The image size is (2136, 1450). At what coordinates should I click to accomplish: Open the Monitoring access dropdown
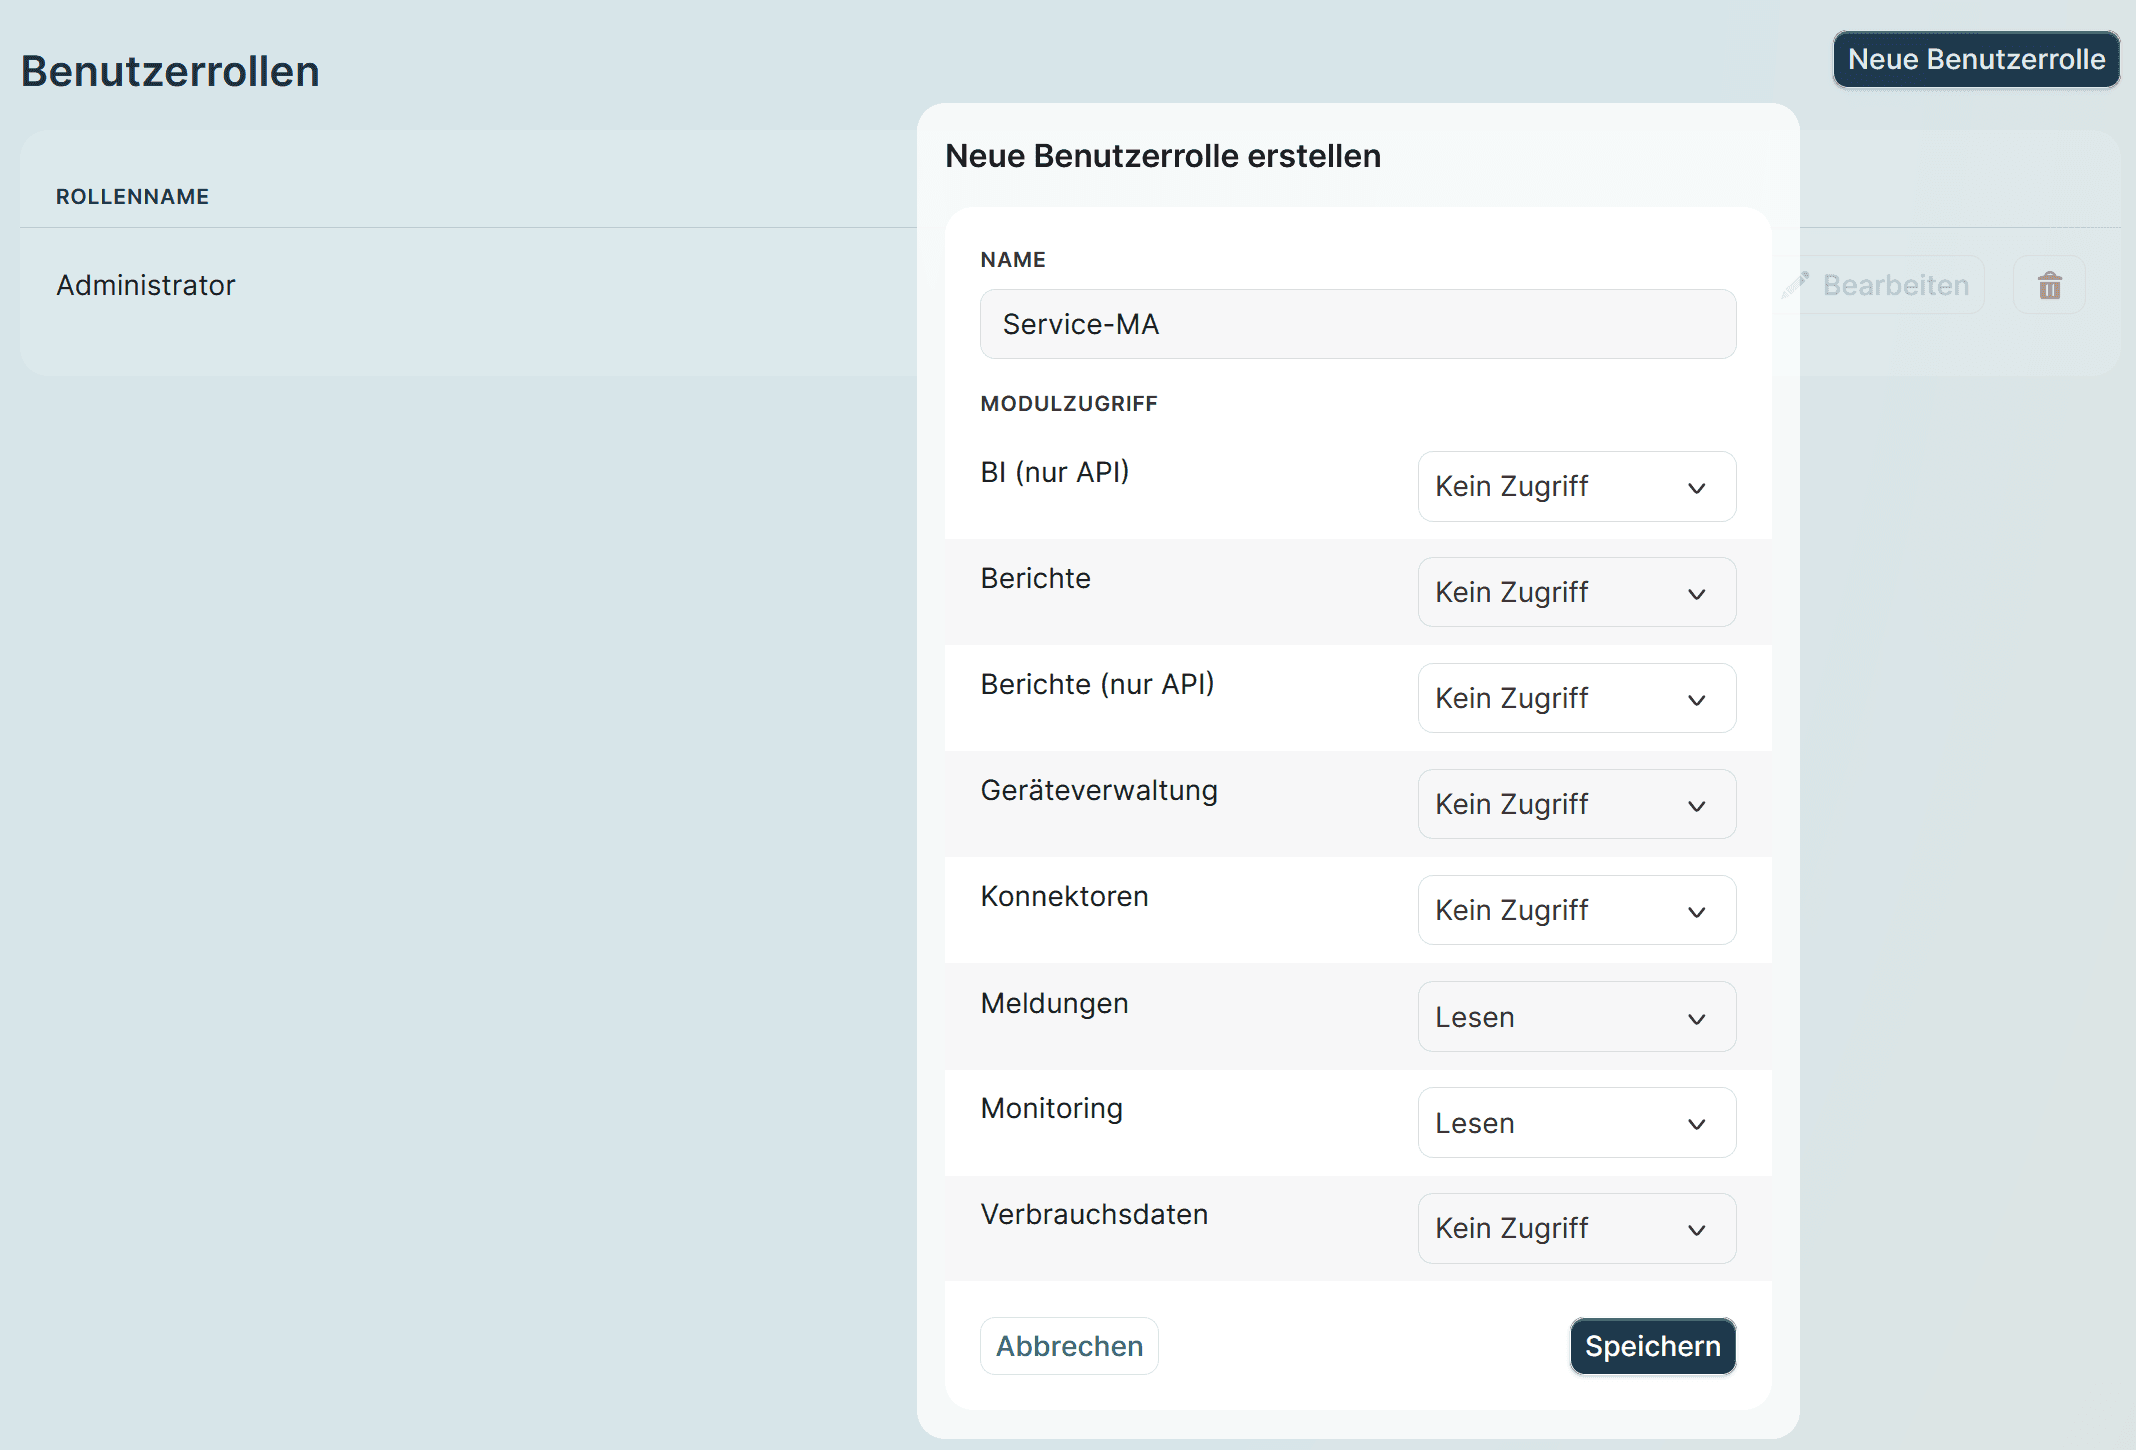tap(1577, 1123)
